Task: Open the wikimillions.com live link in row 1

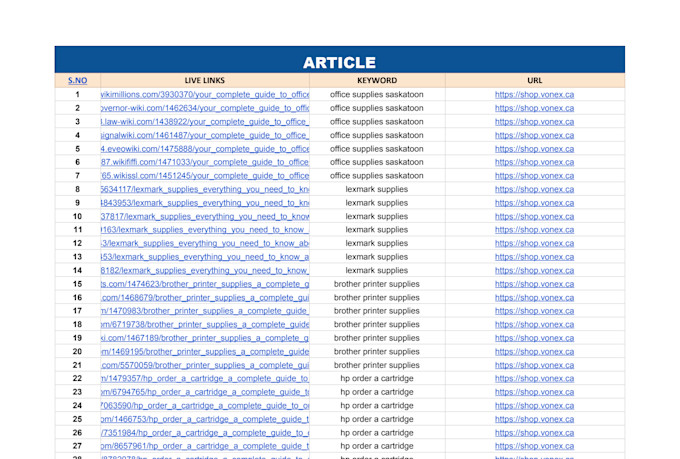Action: (x=205, y=95)
